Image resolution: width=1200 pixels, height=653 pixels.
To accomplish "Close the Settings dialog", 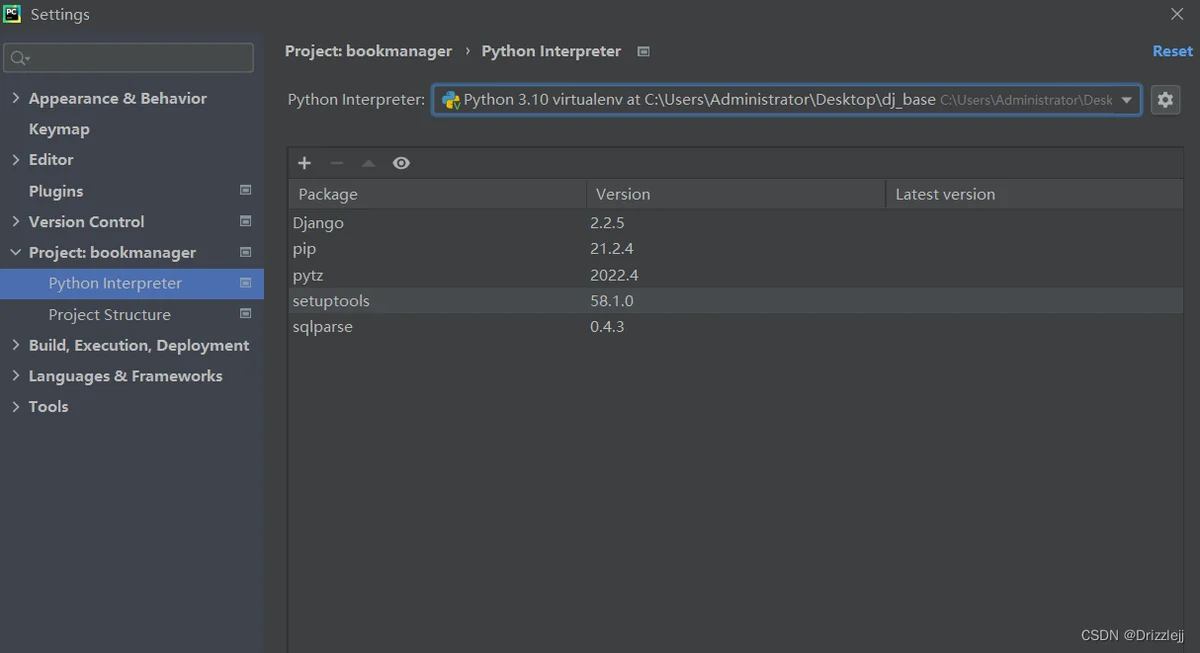I will [1177, 14].
